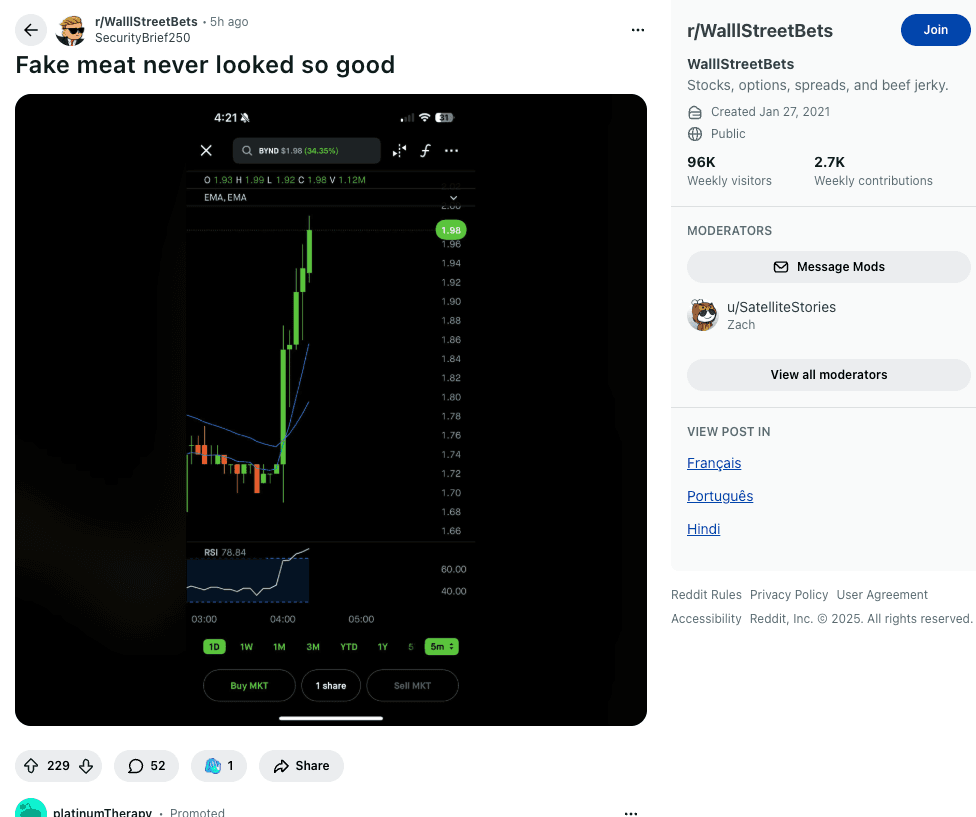Open the Privacy Policy page
This screenshot has width=976, height=817.
[x=789, y=595]
